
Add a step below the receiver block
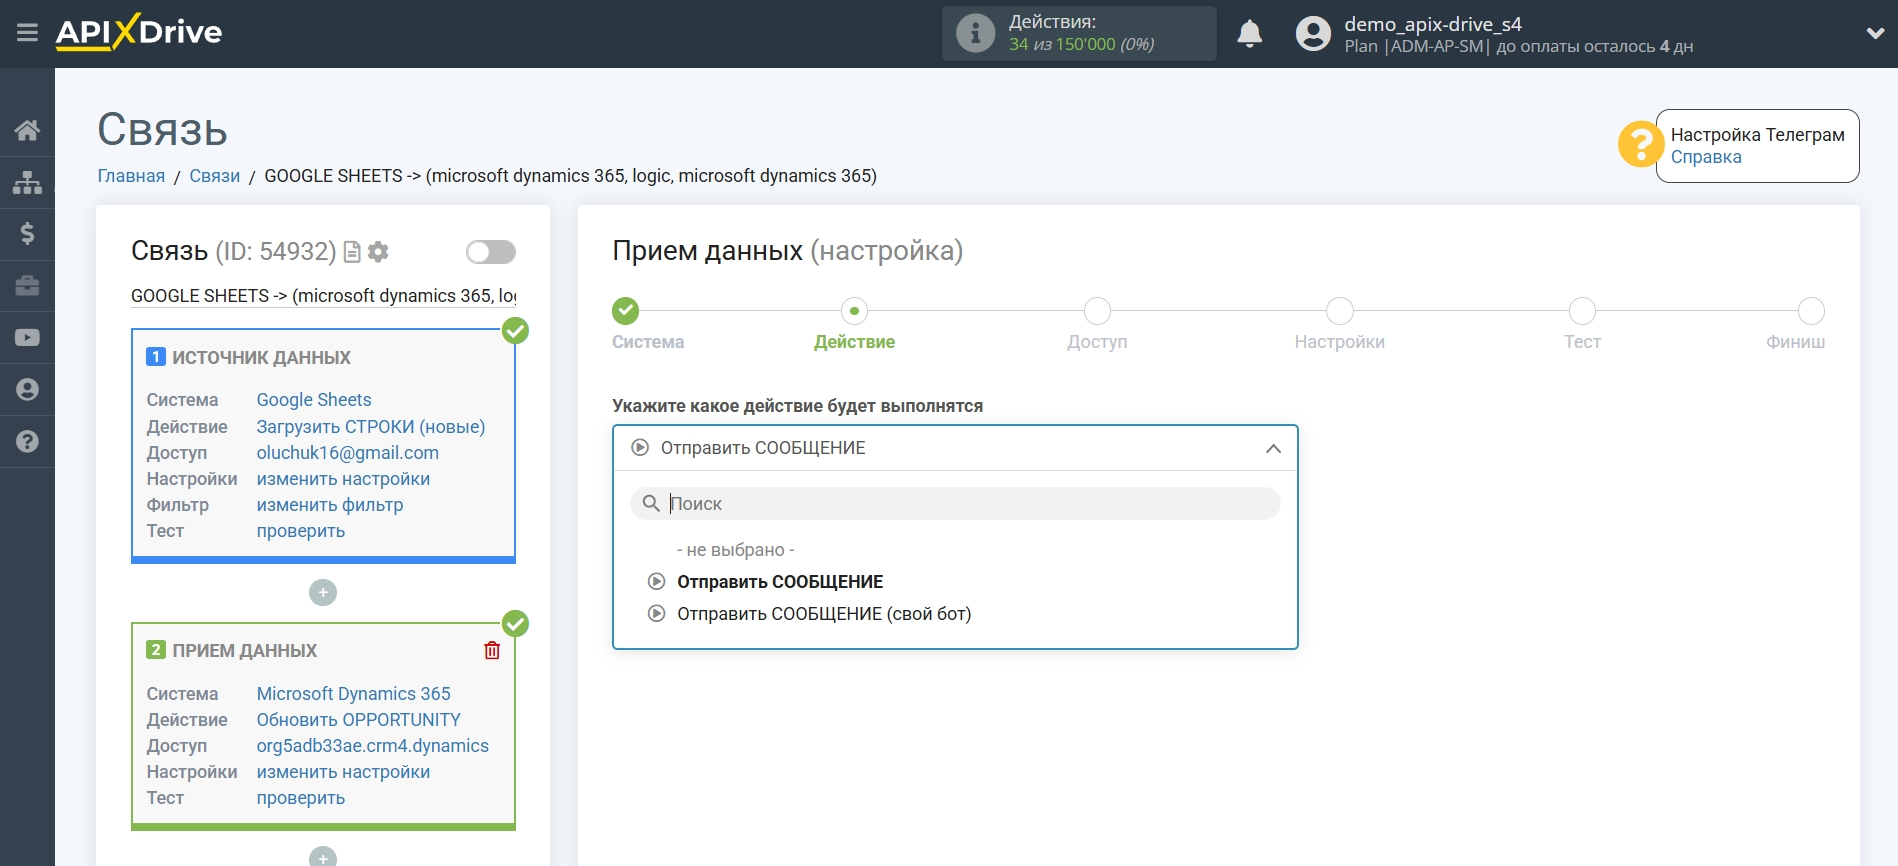pyautogui.click(x=323, y=858)
